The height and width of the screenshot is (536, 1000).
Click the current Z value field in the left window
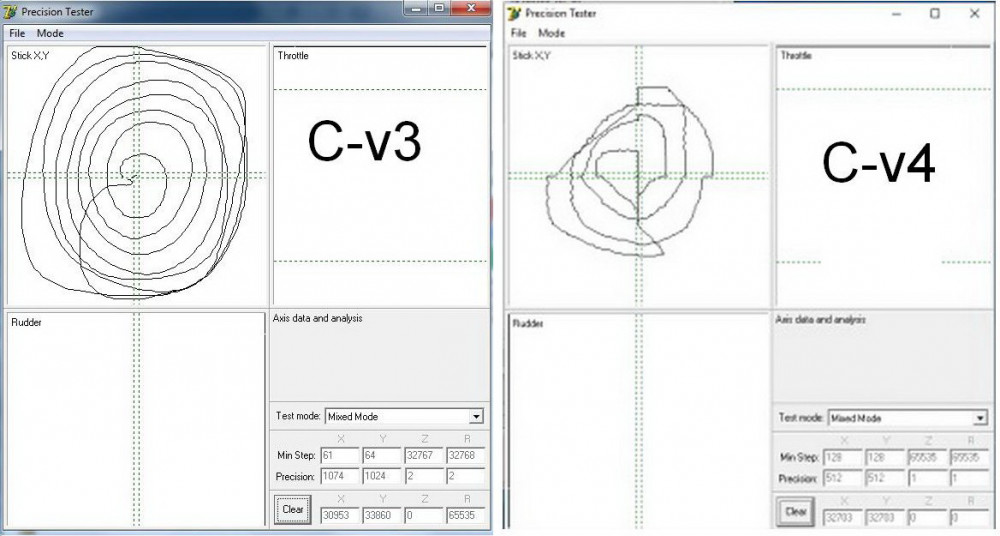(423, 515)
